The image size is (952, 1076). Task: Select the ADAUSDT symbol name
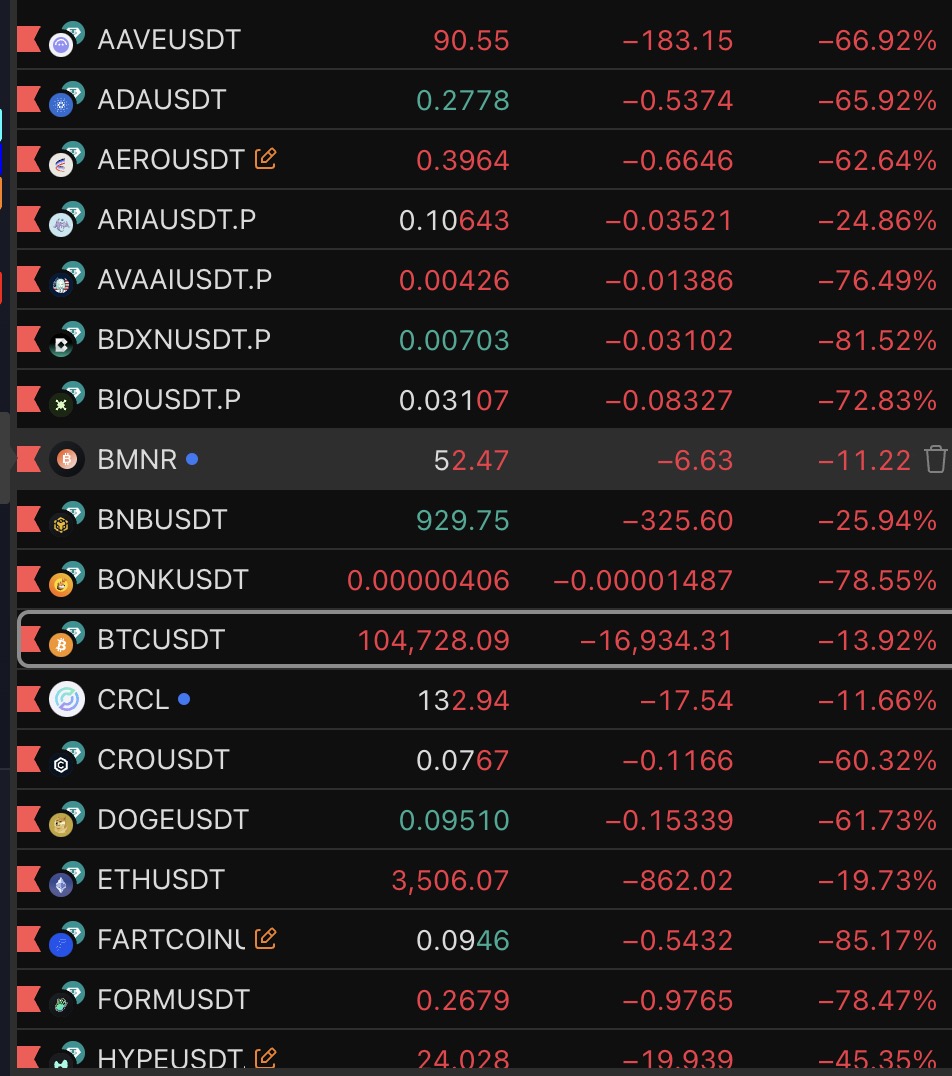coord(162,100)
